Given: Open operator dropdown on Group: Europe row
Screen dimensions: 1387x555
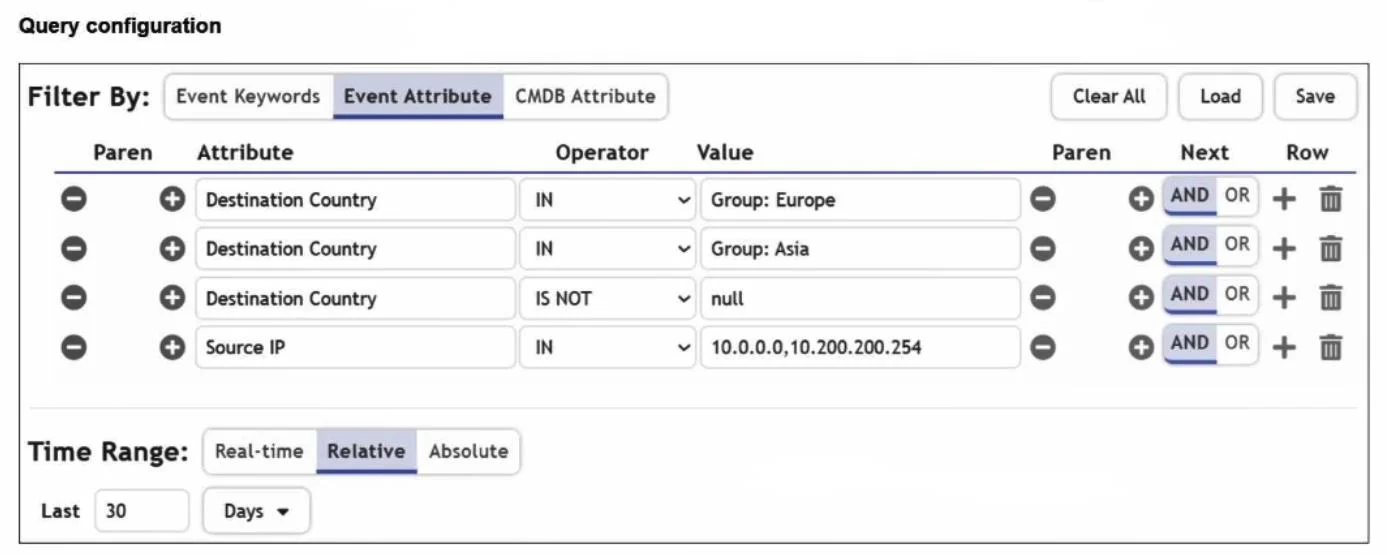Looking at the screenshot, I should 608,200.
